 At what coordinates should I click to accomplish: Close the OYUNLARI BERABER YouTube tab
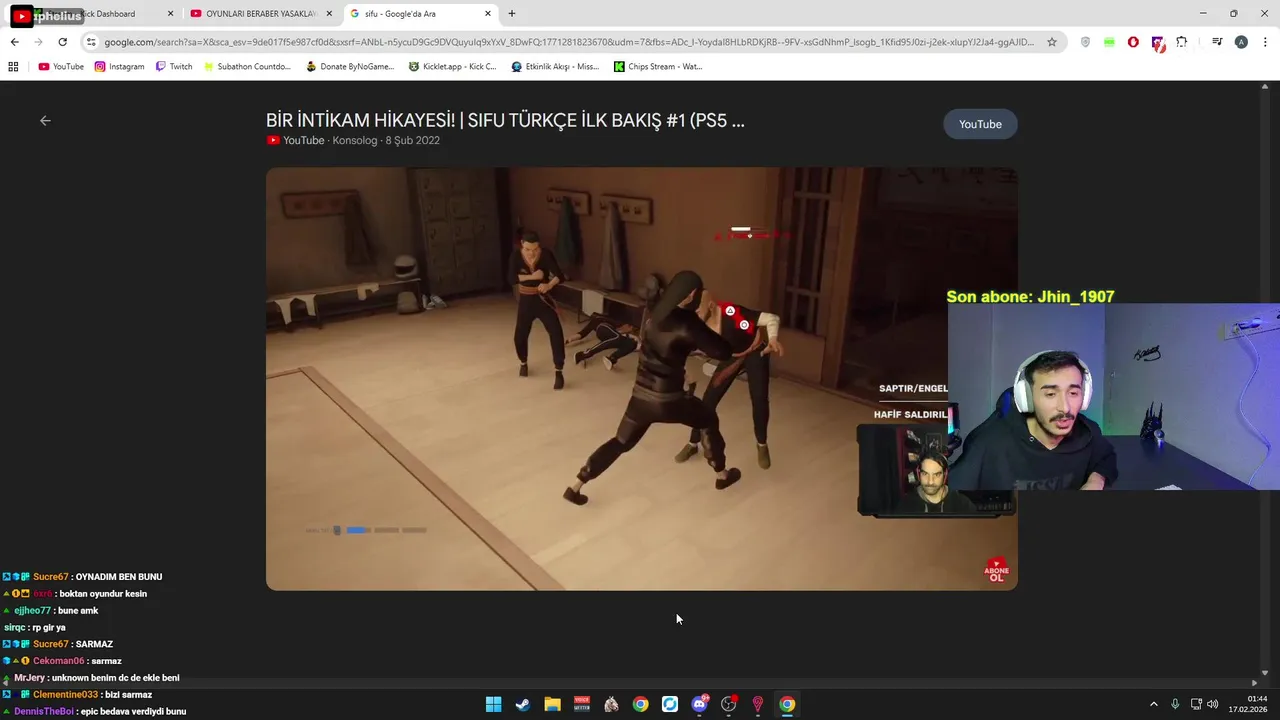click(x=329, y=14)
